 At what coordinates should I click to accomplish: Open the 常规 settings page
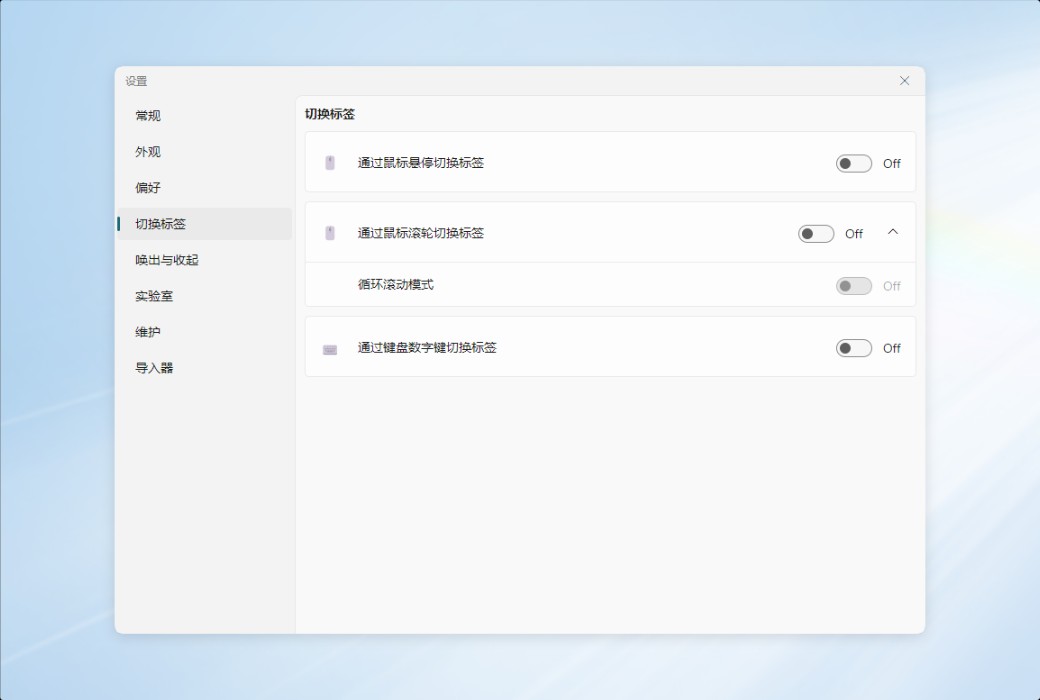pyautogui.click(x=205, y=115)
